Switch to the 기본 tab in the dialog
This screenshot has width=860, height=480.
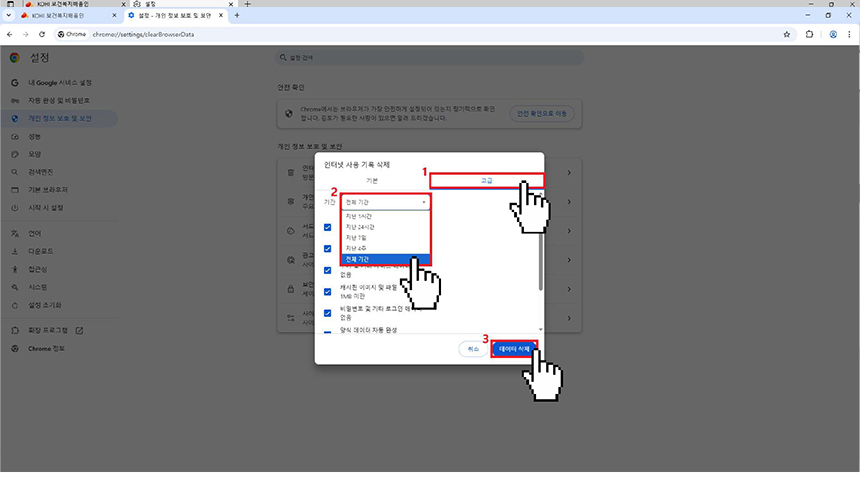pyautogui.click(x=372, y=180)
